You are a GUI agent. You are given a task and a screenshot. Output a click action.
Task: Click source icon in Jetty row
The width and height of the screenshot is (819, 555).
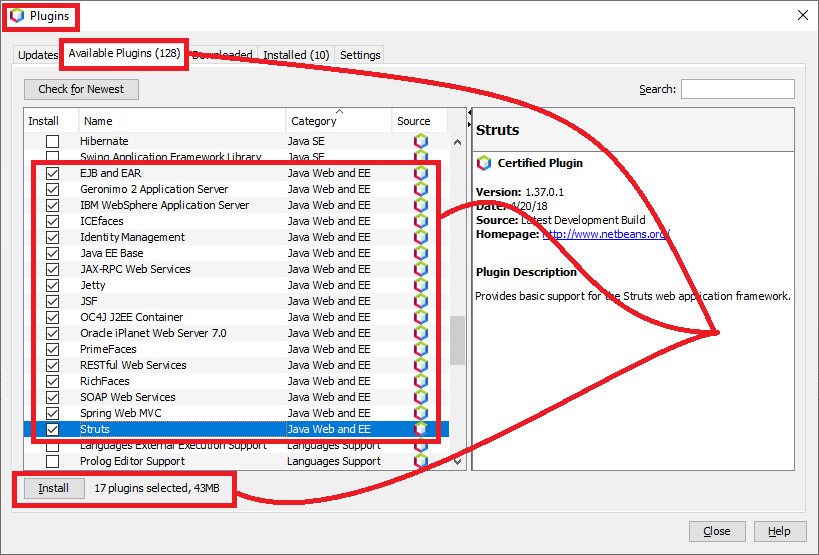point(420,285)
